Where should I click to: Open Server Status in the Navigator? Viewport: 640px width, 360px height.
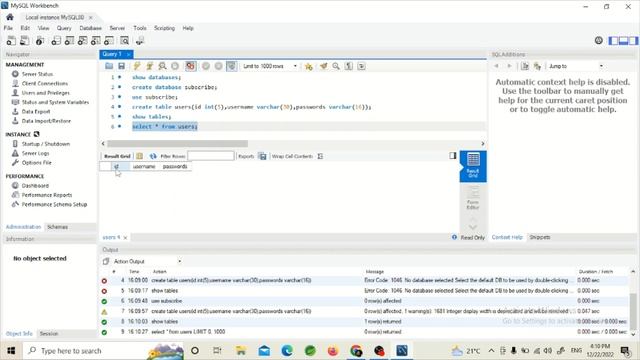click(x=37, y=74)
